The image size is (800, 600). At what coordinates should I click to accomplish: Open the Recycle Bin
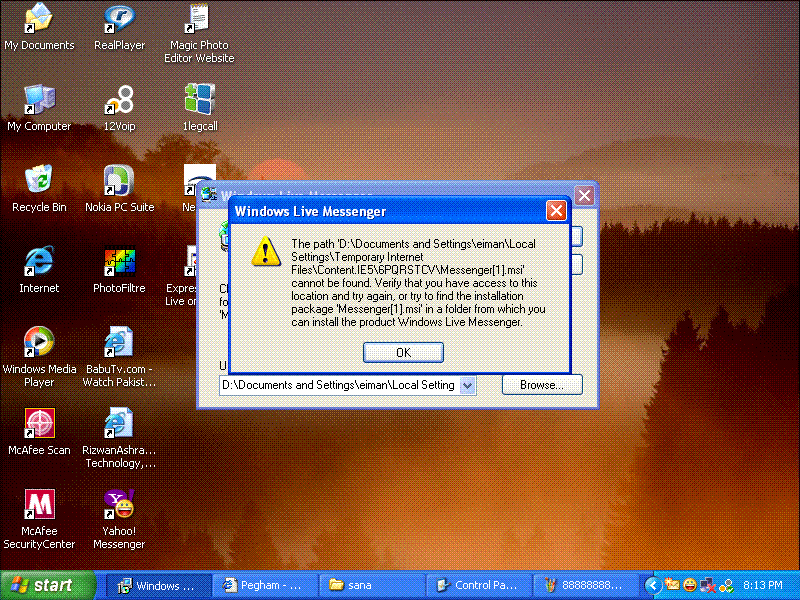(x=39, y=181)
